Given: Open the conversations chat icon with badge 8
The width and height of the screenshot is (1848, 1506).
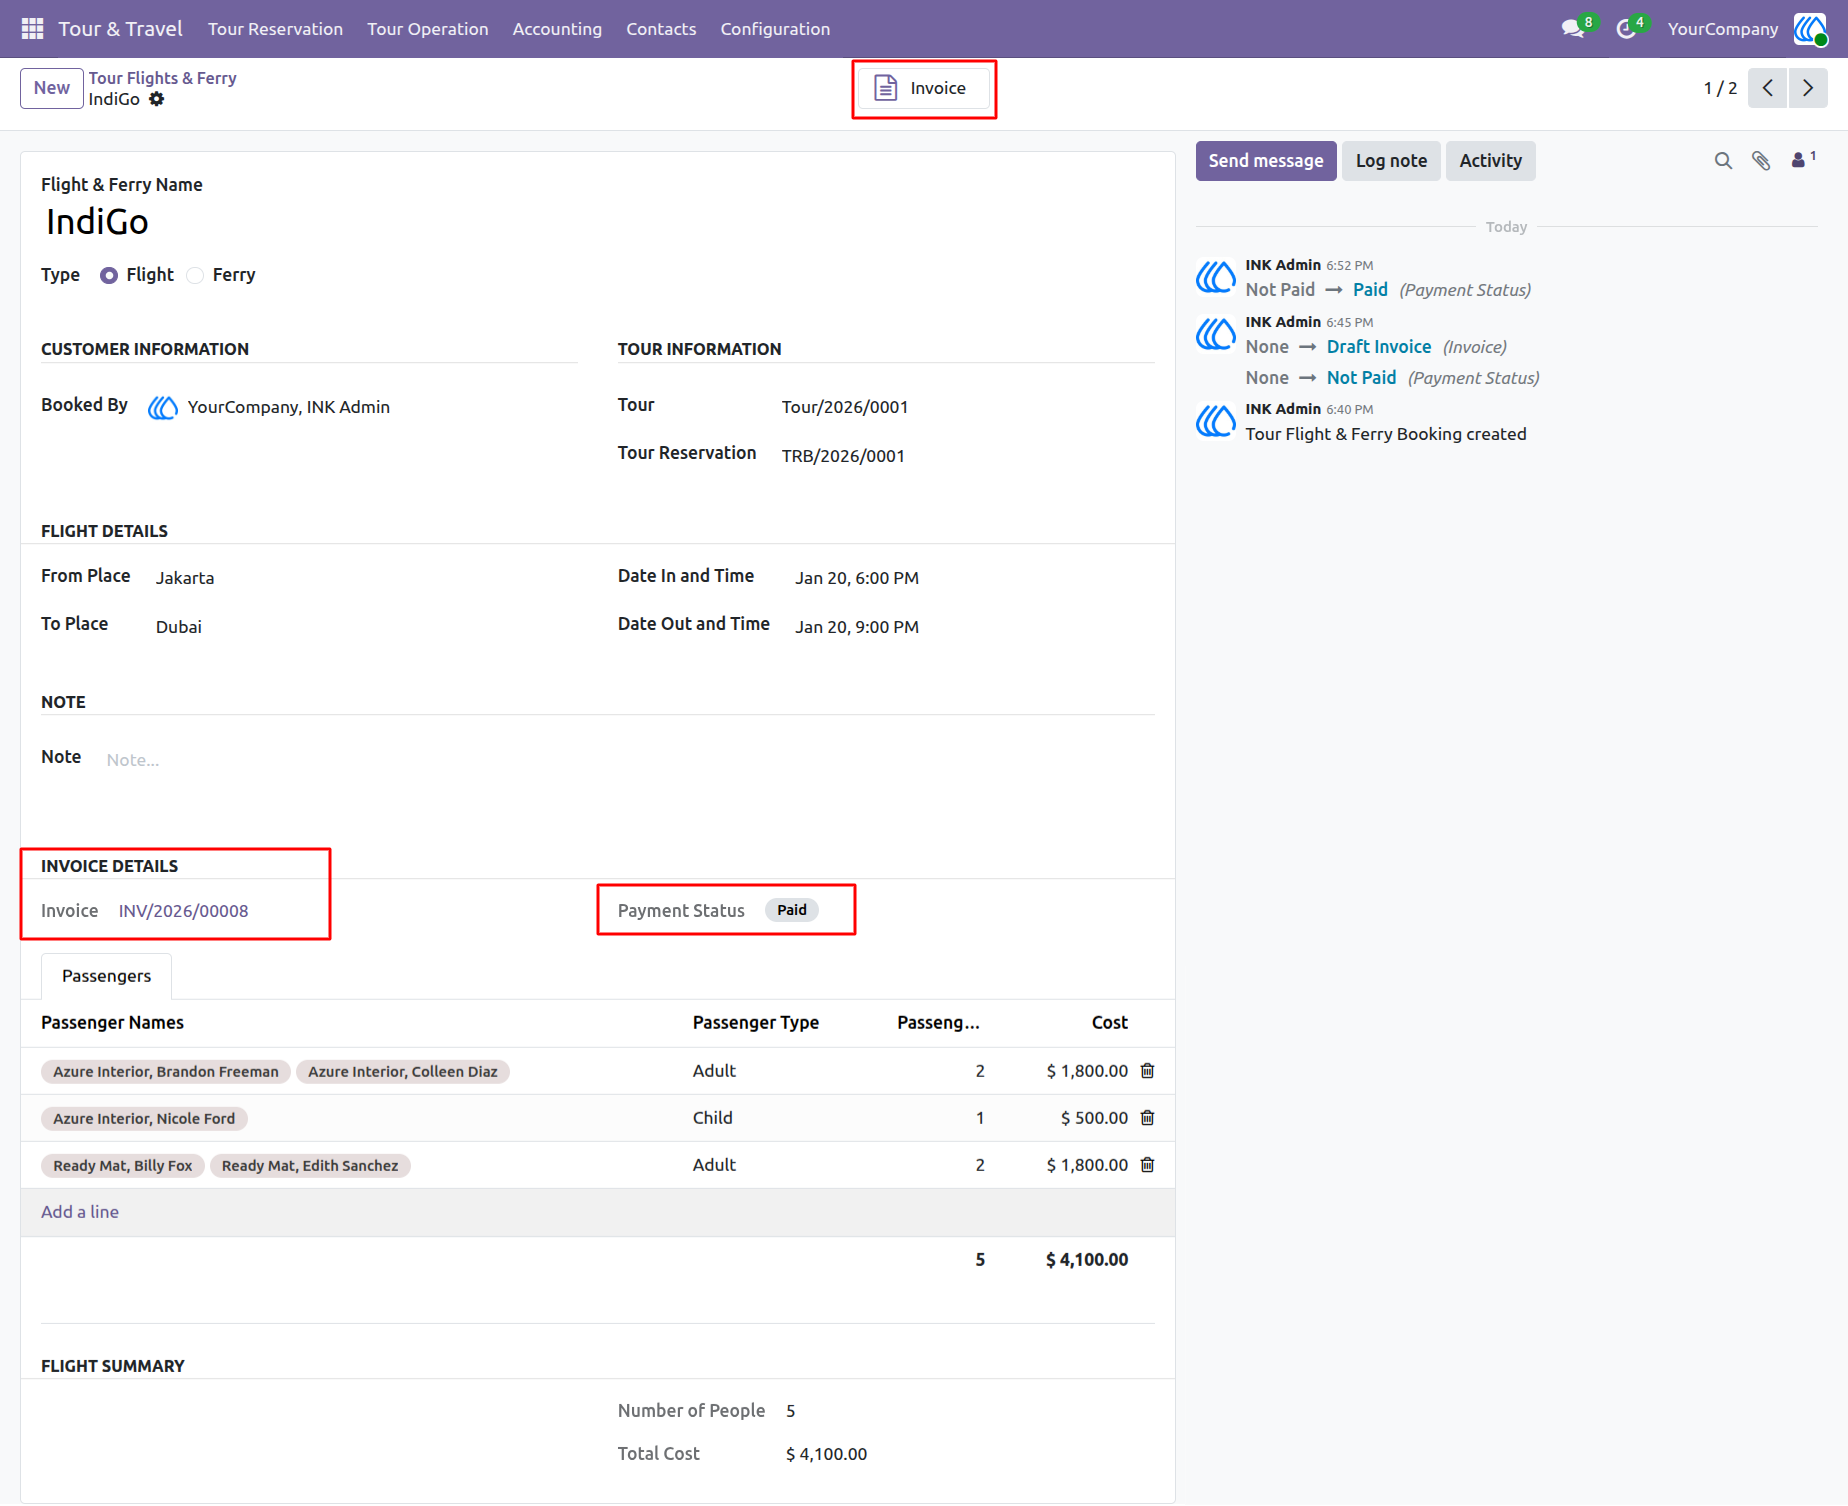Looking at the screenshot, I should tap(1574, 29).
